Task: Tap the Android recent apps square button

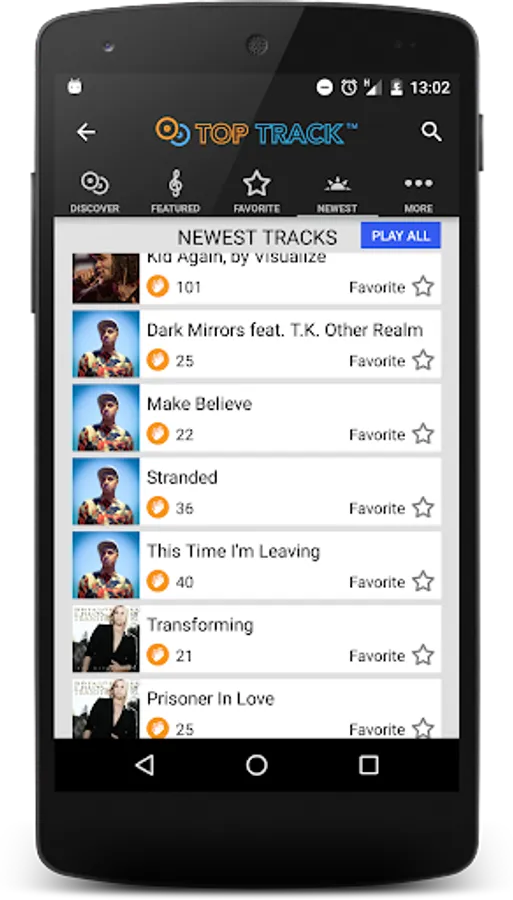Action: coord(368,765)
